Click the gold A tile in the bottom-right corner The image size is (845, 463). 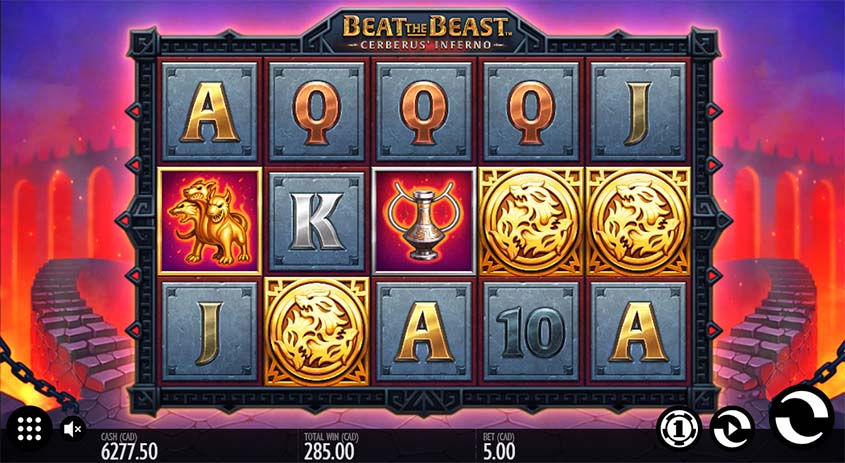tap(639, 331)
